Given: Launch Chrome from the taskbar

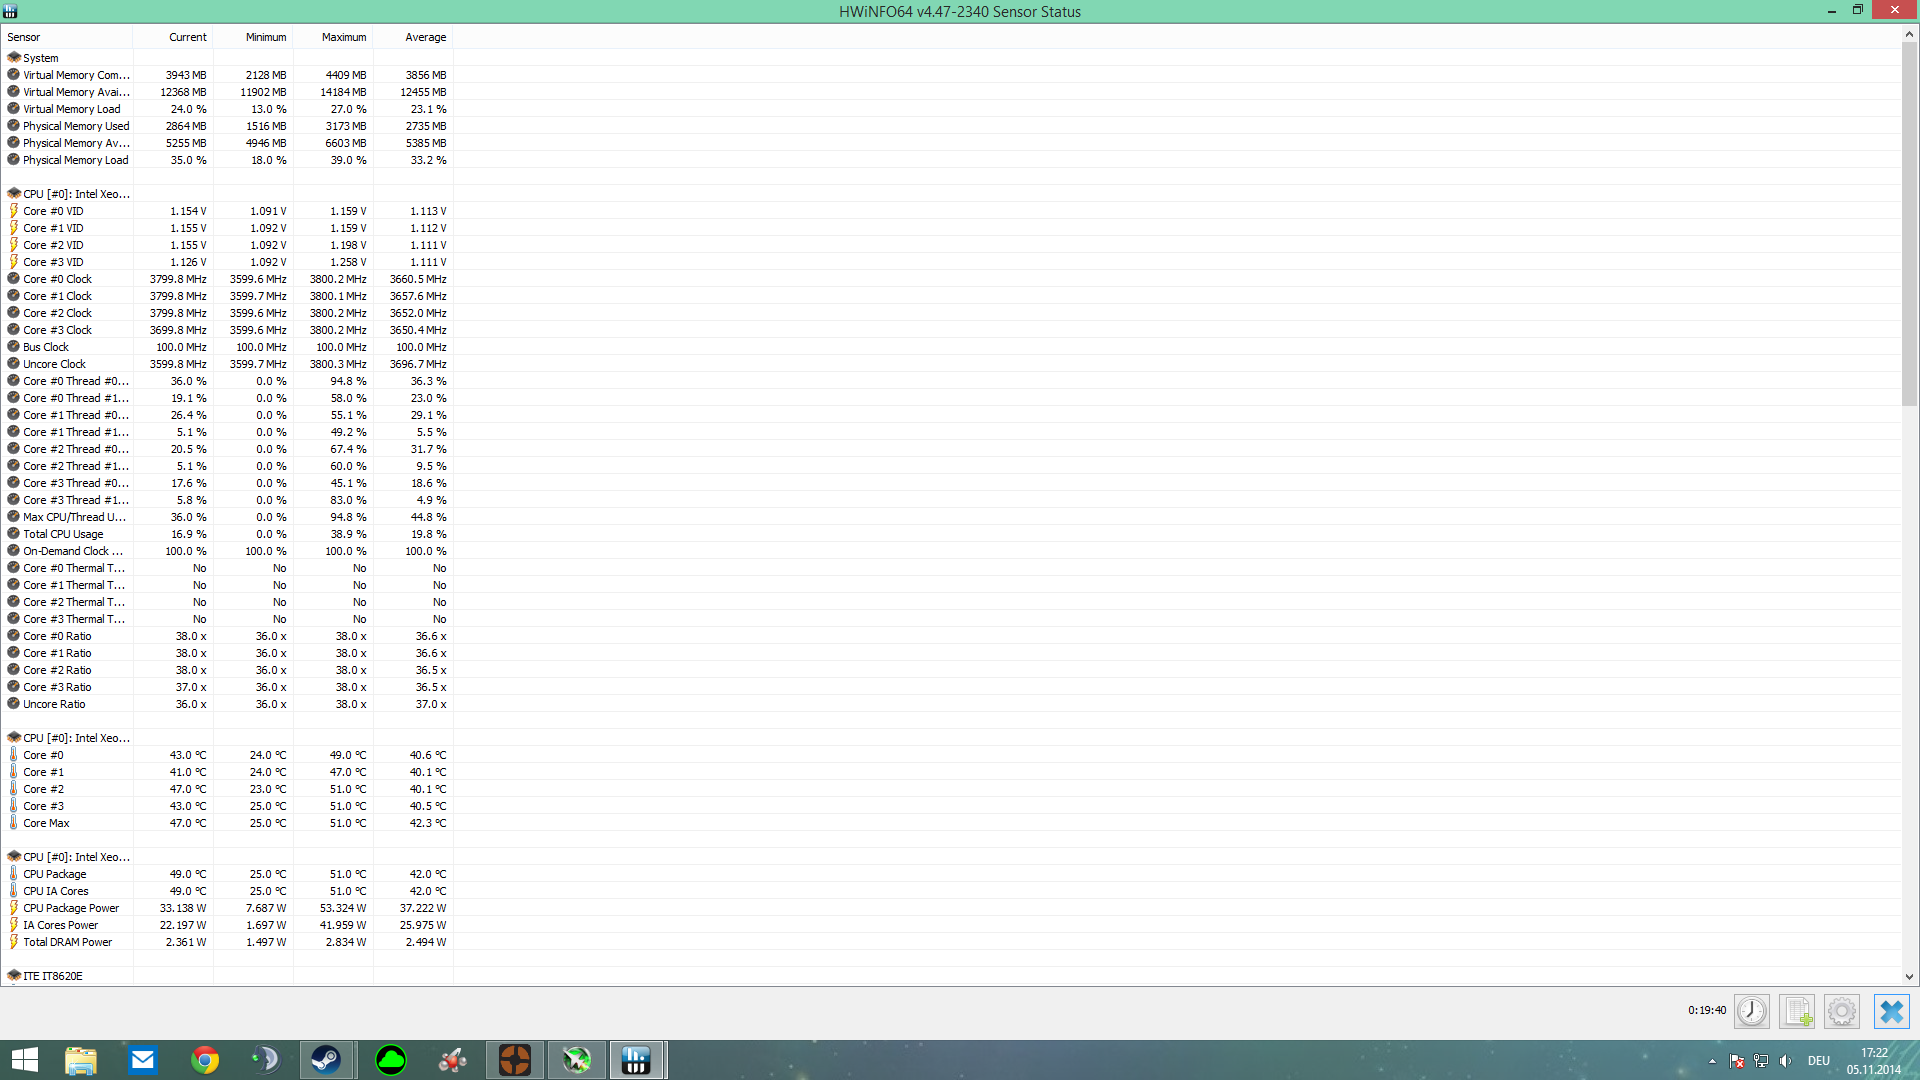Looking at the screenshot, I should 205,1059.
